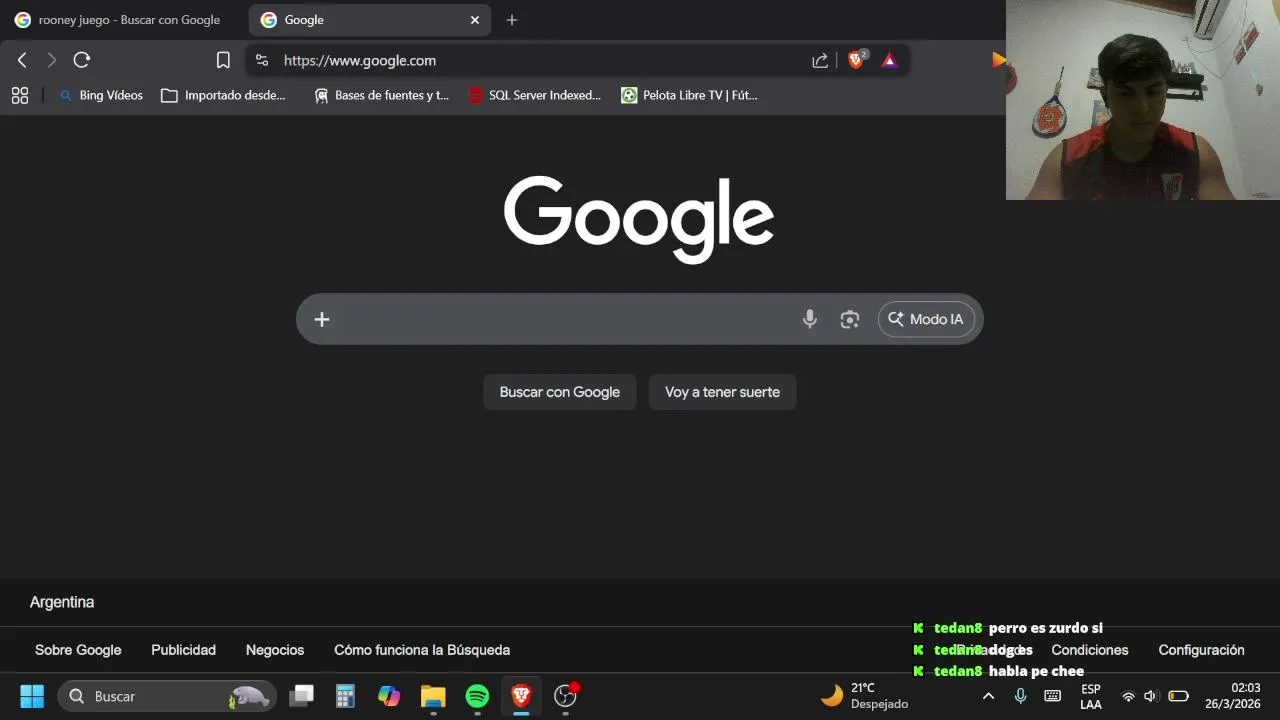Open Copilot from the taskbar

pyautogui.click(x=389, y=696)
